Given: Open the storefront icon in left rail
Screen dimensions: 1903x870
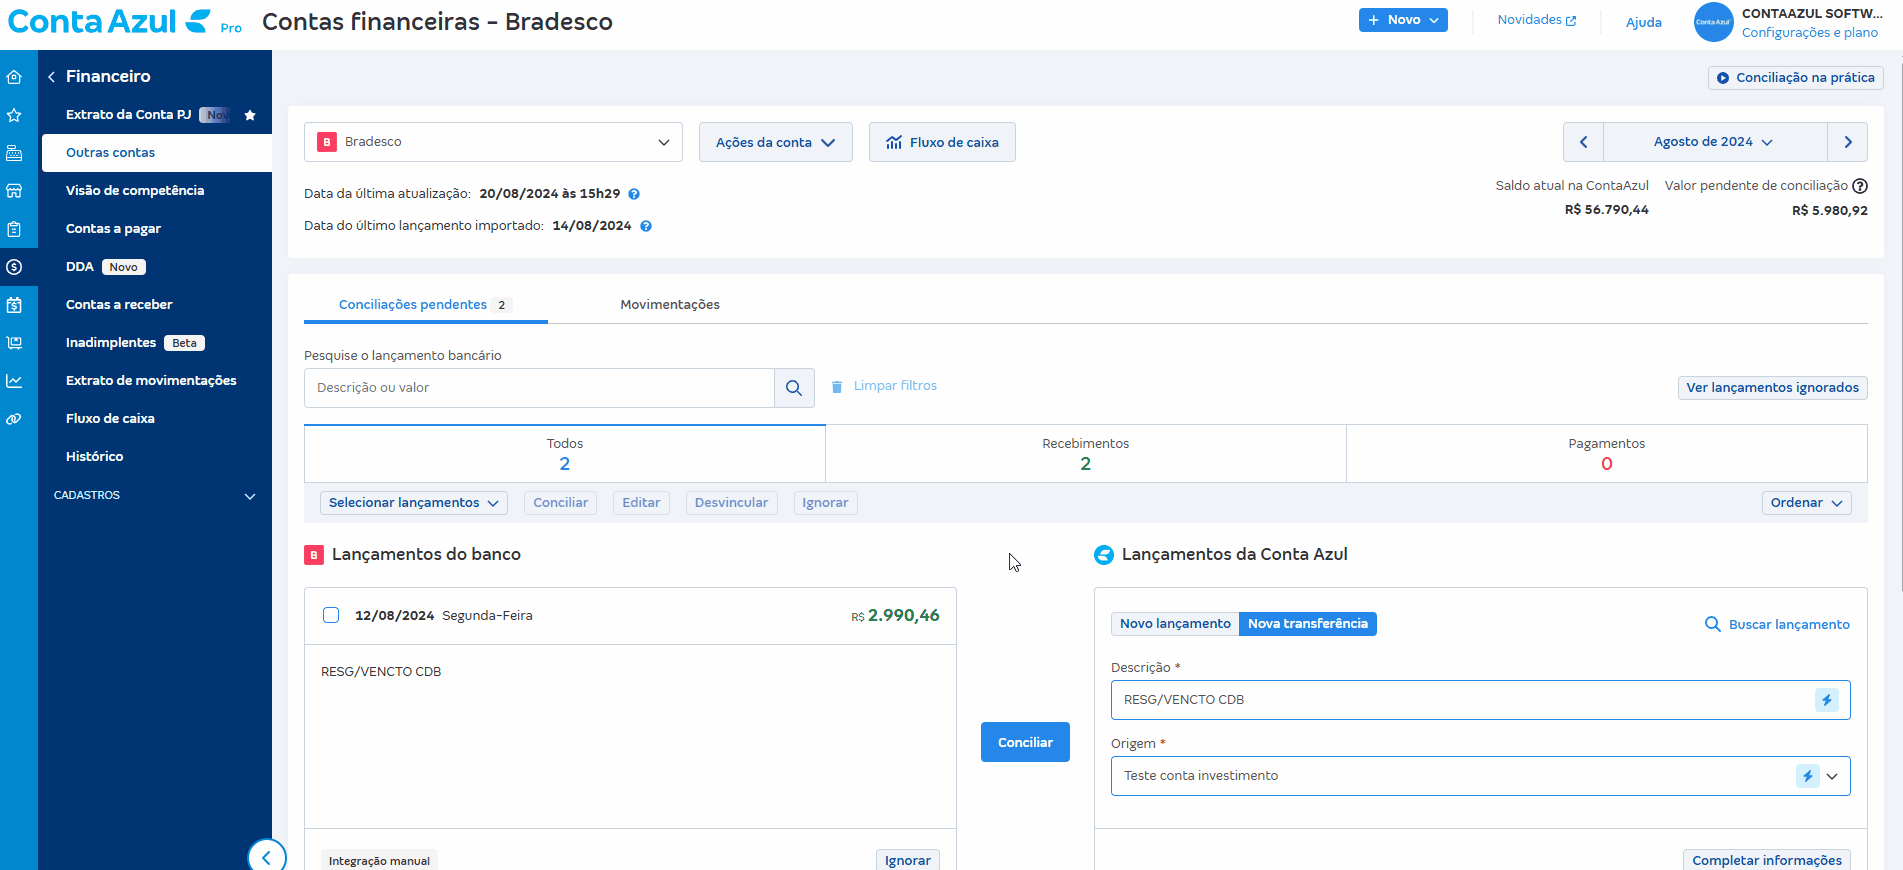Looking at the screenshot, I should point(14,191).
